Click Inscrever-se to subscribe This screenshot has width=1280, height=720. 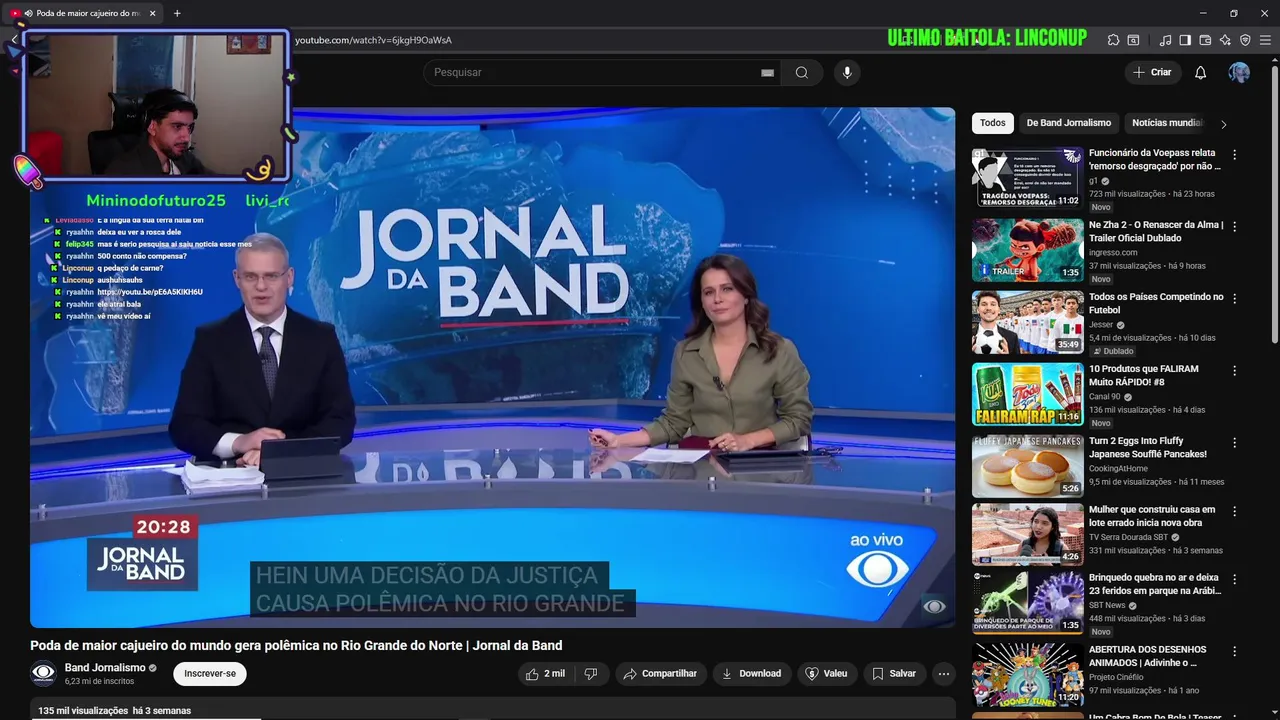pyautogui.click(x=210, y=674)
